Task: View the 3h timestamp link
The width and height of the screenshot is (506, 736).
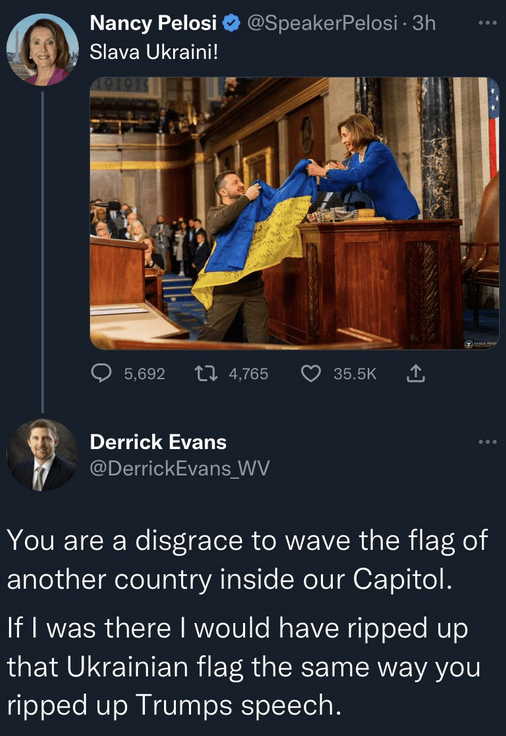Action: [x=424, y=23]
